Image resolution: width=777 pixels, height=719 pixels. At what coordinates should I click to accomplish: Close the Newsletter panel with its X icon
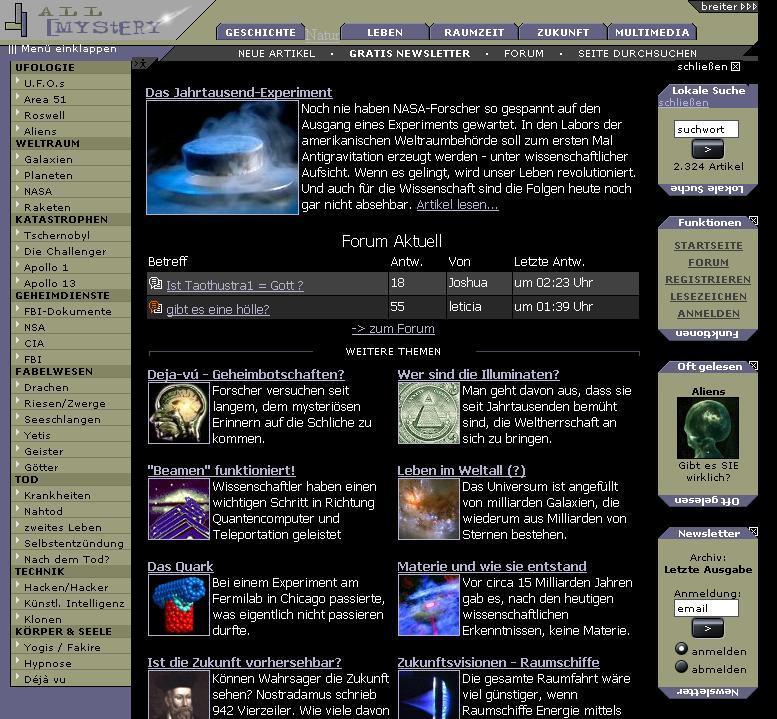753,532
